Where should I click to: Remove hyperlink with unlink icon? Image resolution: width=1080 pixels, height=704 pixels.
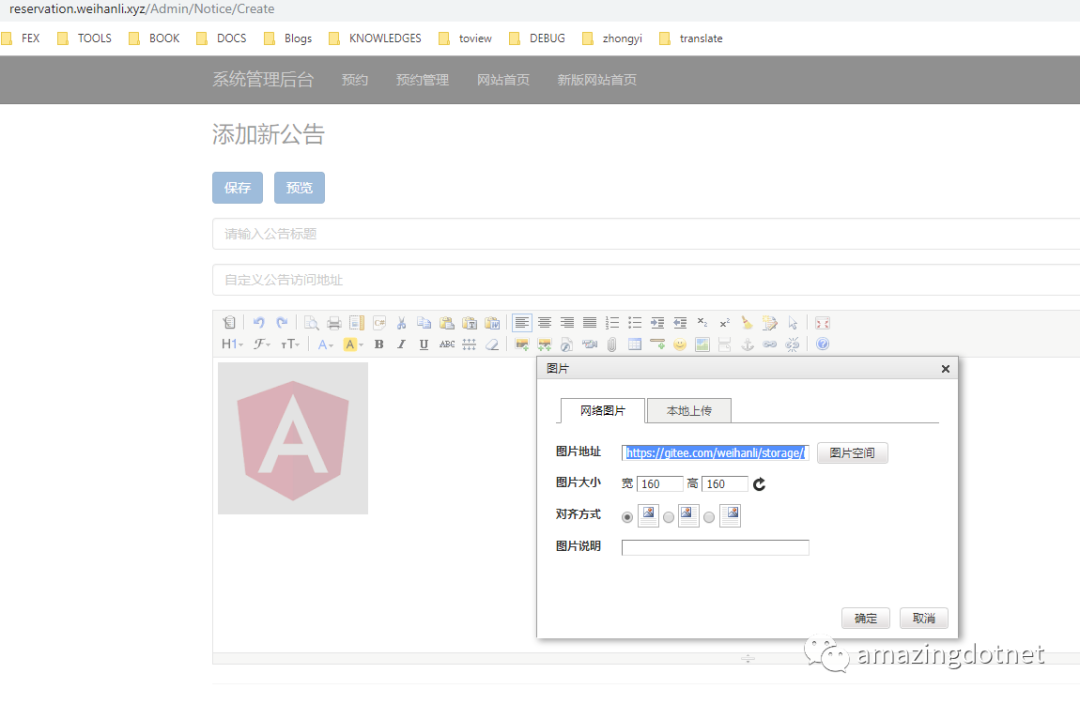[x=793, y=344]
